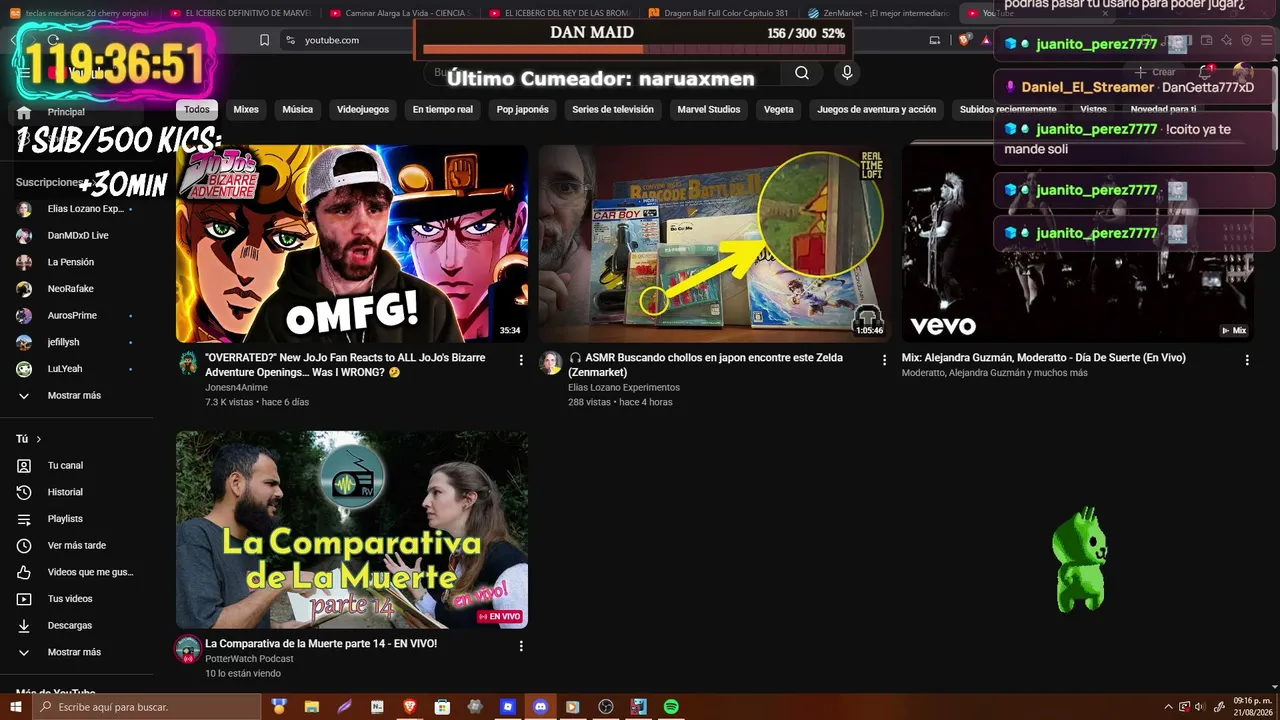This screenshot has width=1280, height=720.
Task: Select the Marvel Studios filter chip
Action: [709, 110]
